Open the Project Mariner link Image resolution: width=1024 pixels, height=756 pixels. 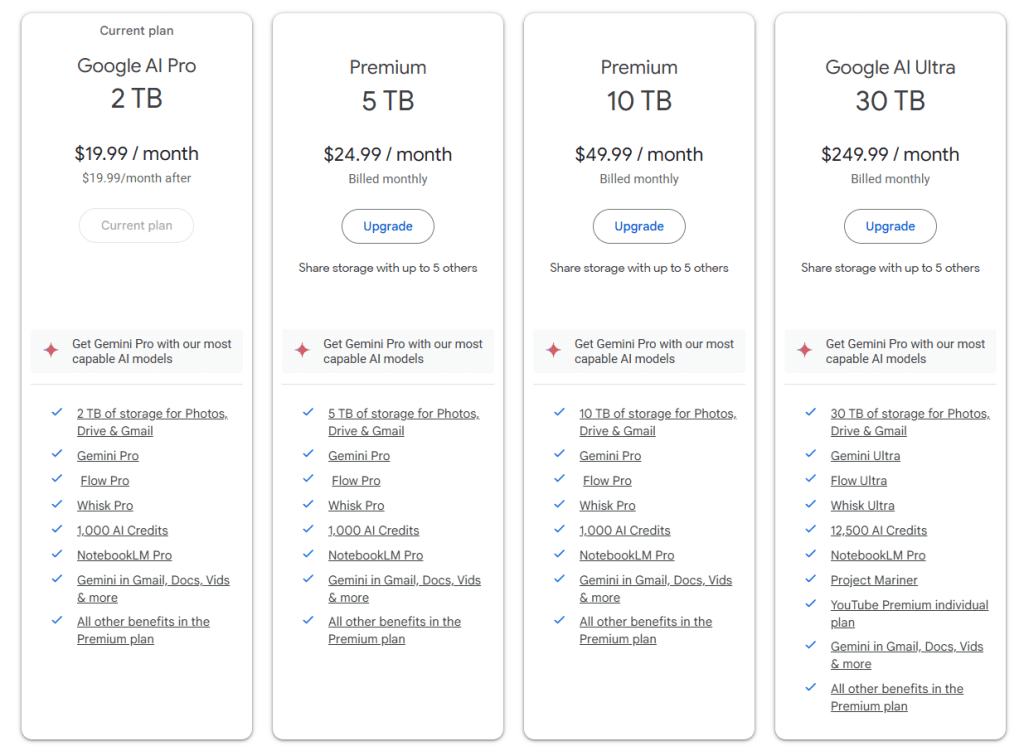(873, 580)
